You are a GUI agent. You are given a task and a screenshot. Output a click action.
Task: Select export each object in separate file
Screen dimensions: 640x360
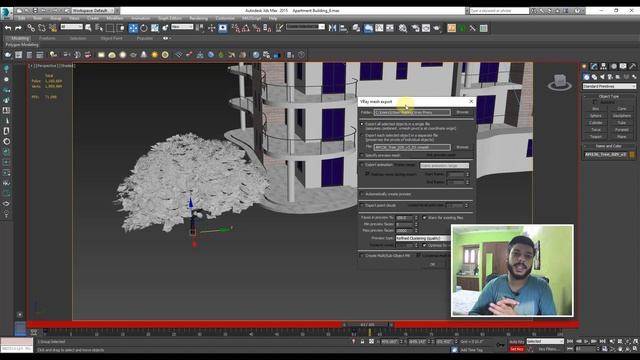[x=362, y=136]
